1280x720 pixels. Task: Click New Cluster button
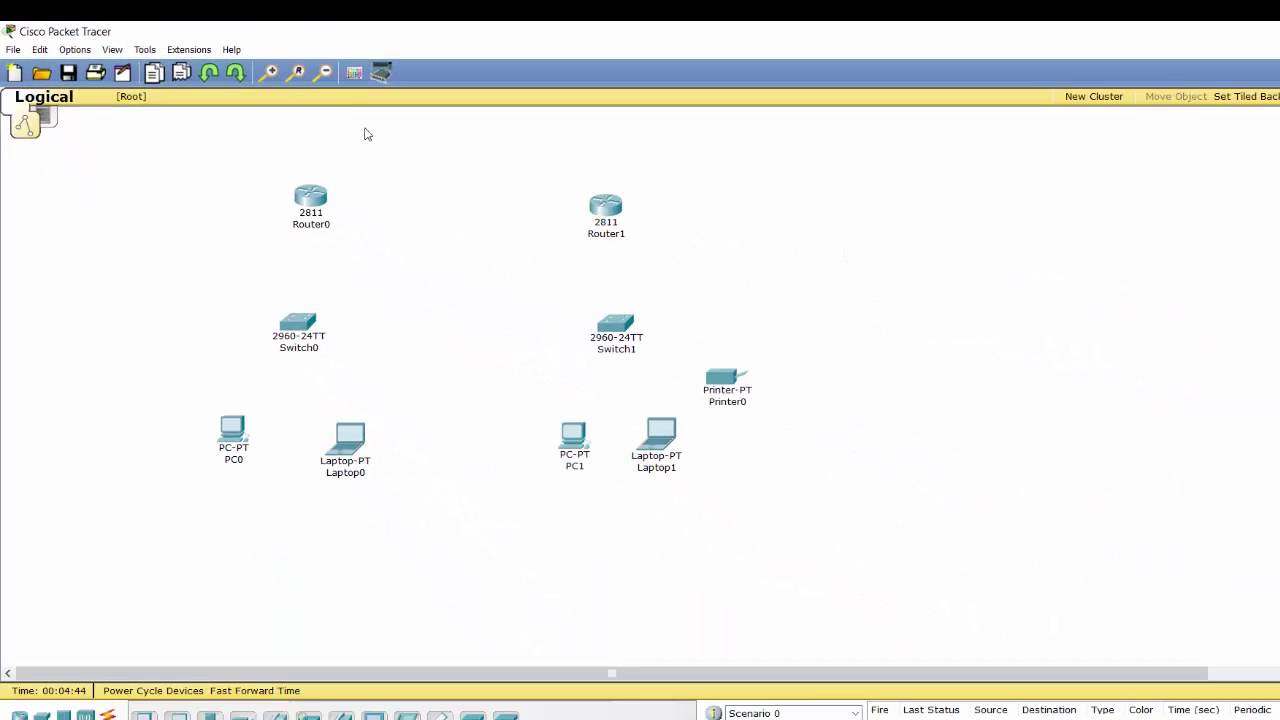(x=1094, y=97)
